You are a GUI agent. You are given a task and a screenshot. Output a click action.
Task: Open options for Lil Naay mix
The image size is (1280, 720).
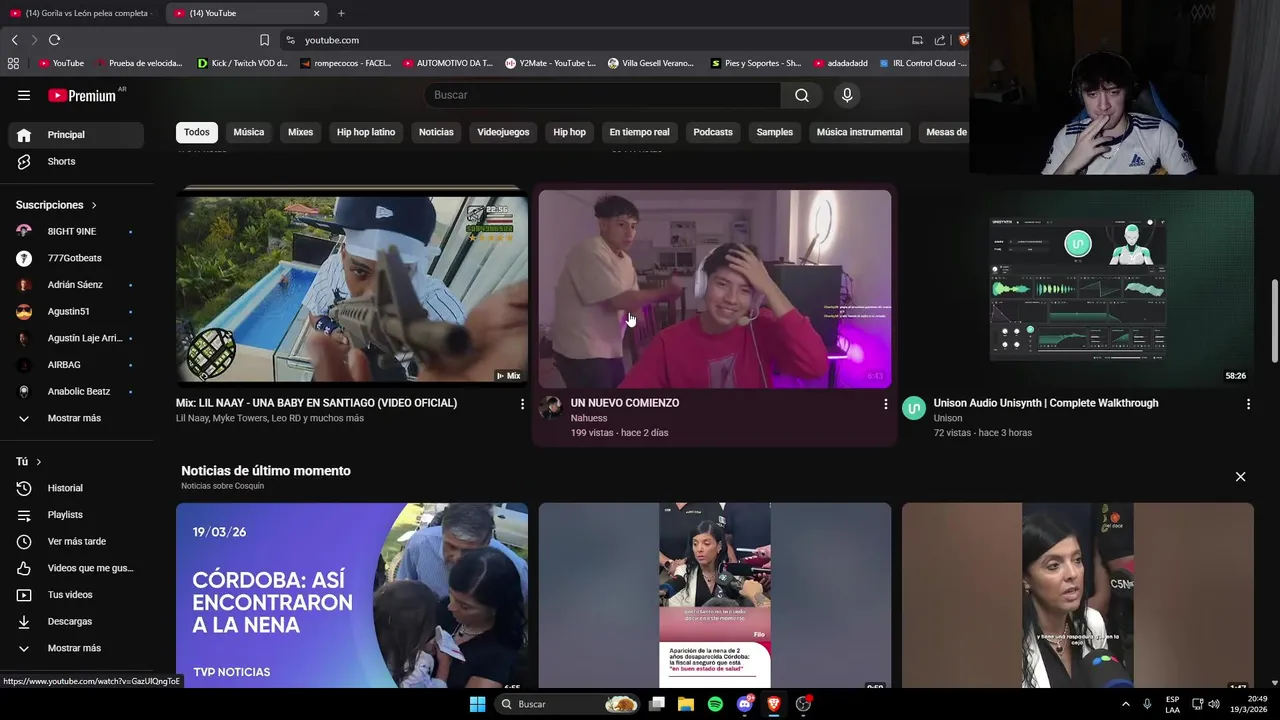point(522,404)
